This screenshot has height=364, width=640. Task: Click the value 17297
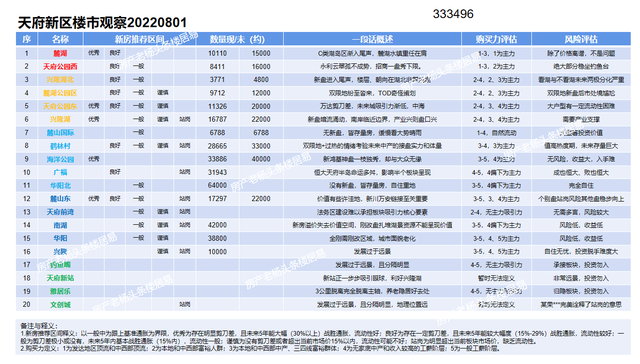click(217, 199)
